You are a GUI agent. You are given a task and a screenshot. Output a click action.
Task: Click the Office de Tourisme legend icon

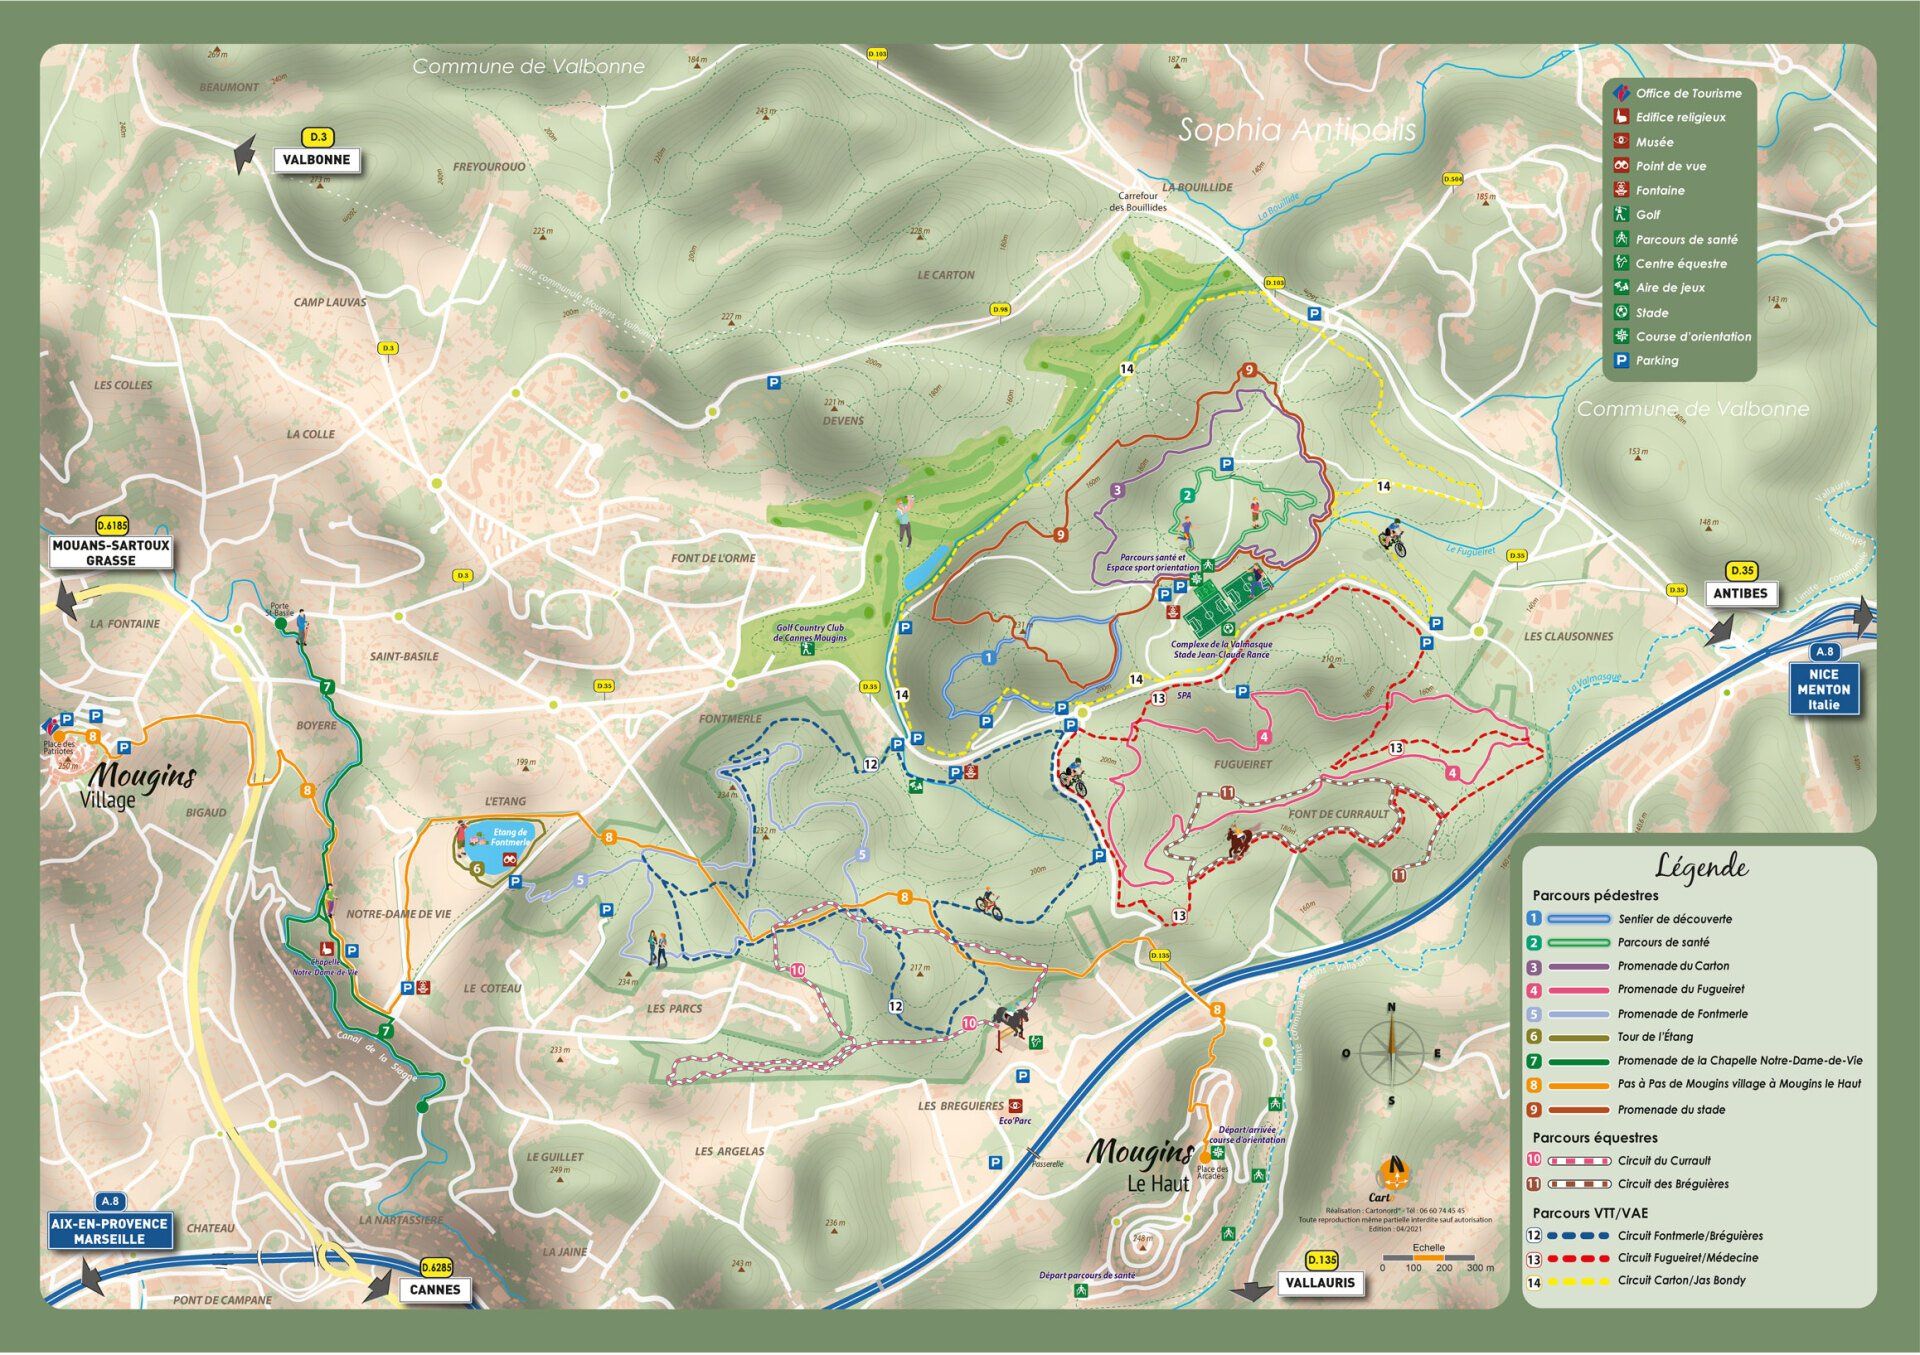(1621, 93)
